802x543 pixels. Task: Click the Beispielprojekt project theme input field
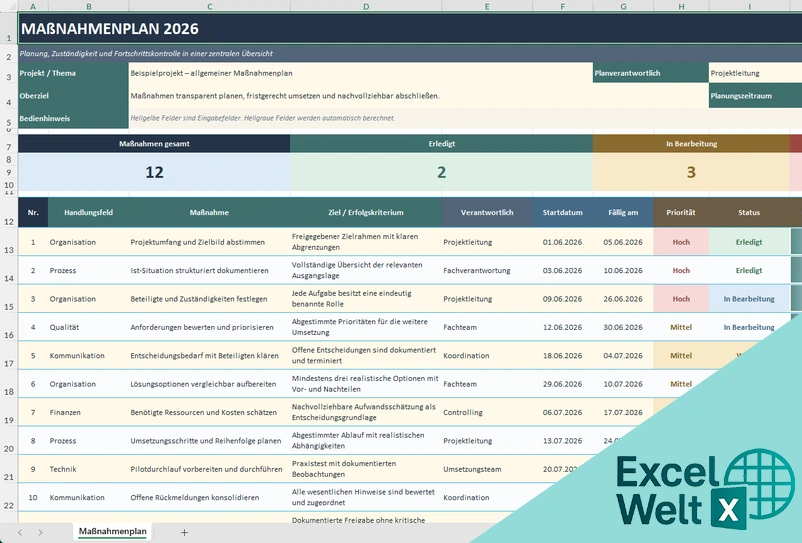point(361,73)
